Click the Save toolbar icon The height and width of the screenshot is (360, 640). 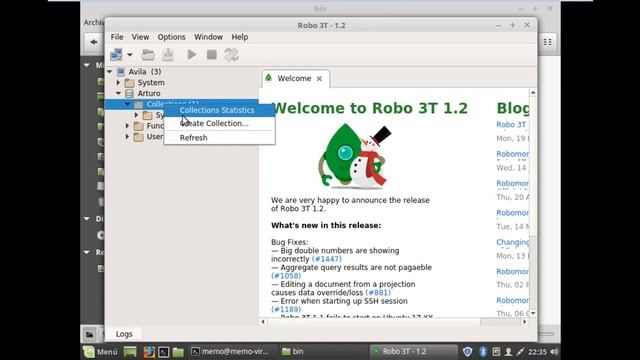pyautogui.click(x=168, y=55)
